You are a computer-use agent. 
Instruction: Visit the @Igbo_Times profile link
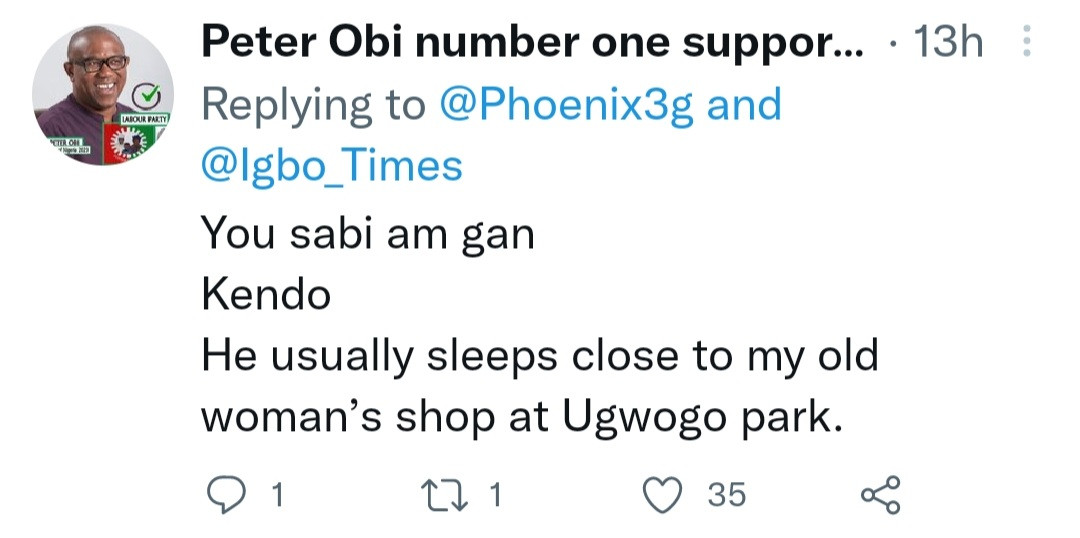(332, 166)
